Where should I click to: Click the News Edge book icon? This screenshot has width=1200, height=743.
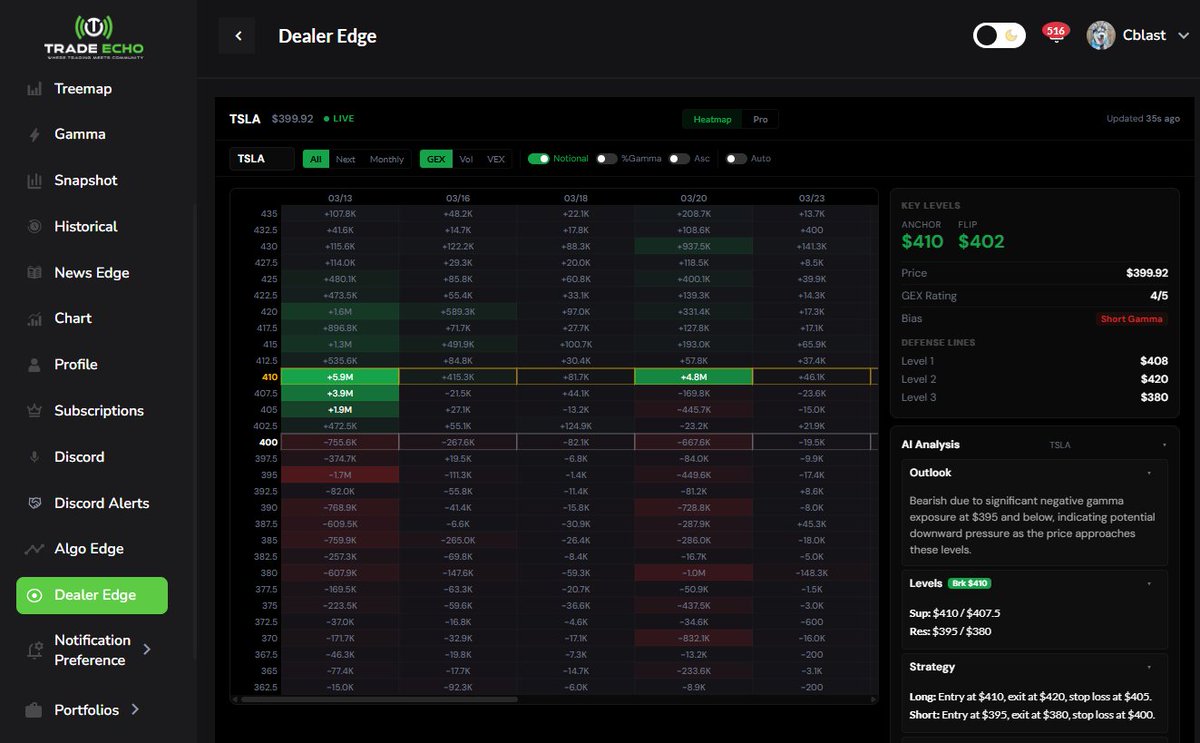34,273
